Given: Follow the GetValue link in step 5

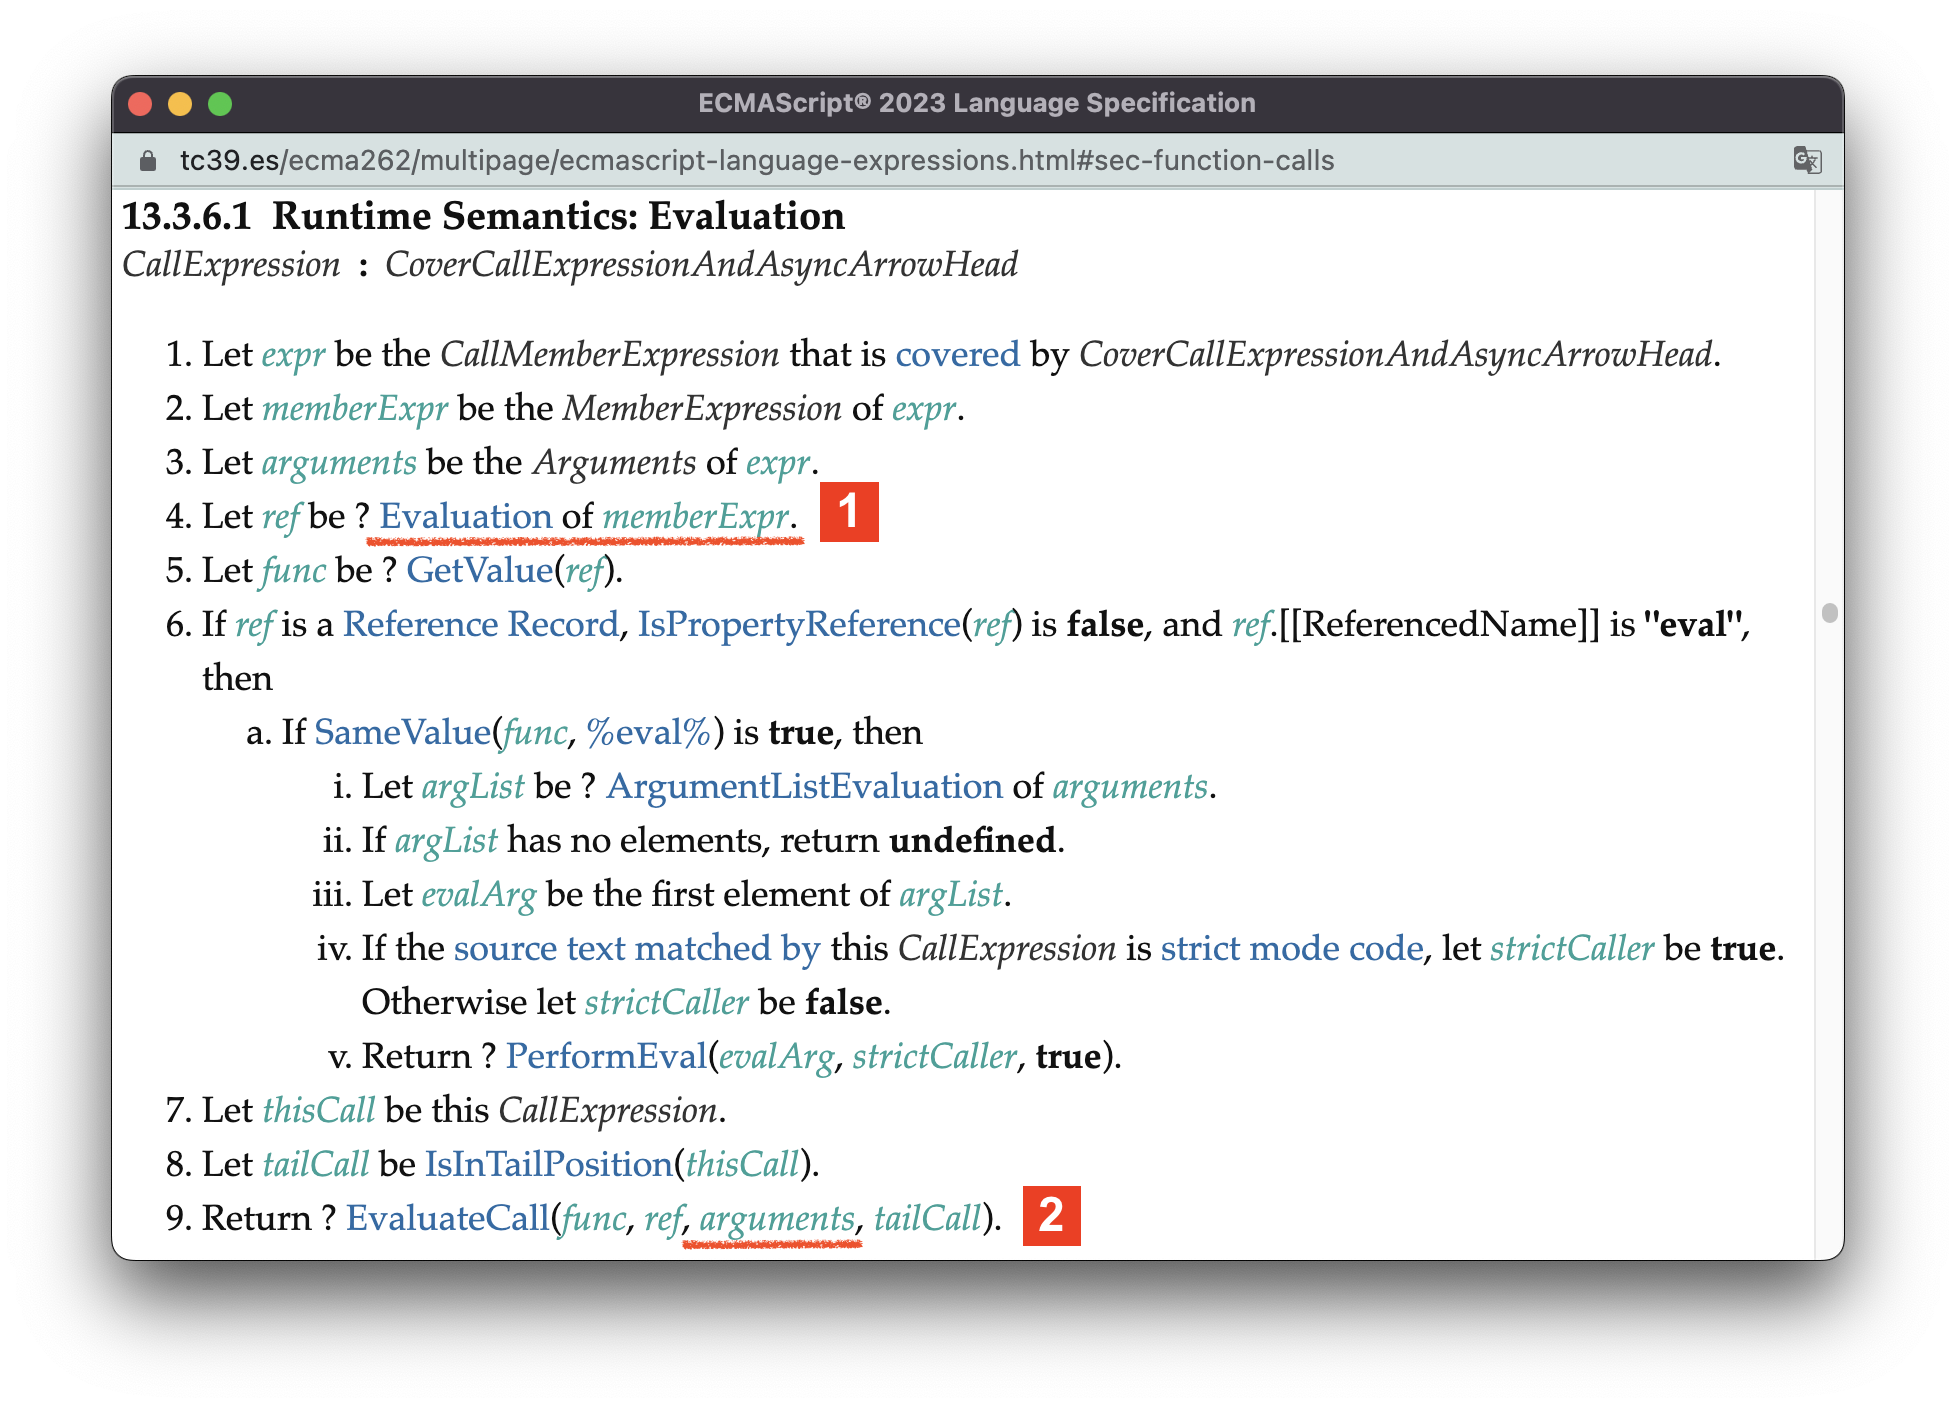Looking at the screenshot, I should (x=480, y=570).
